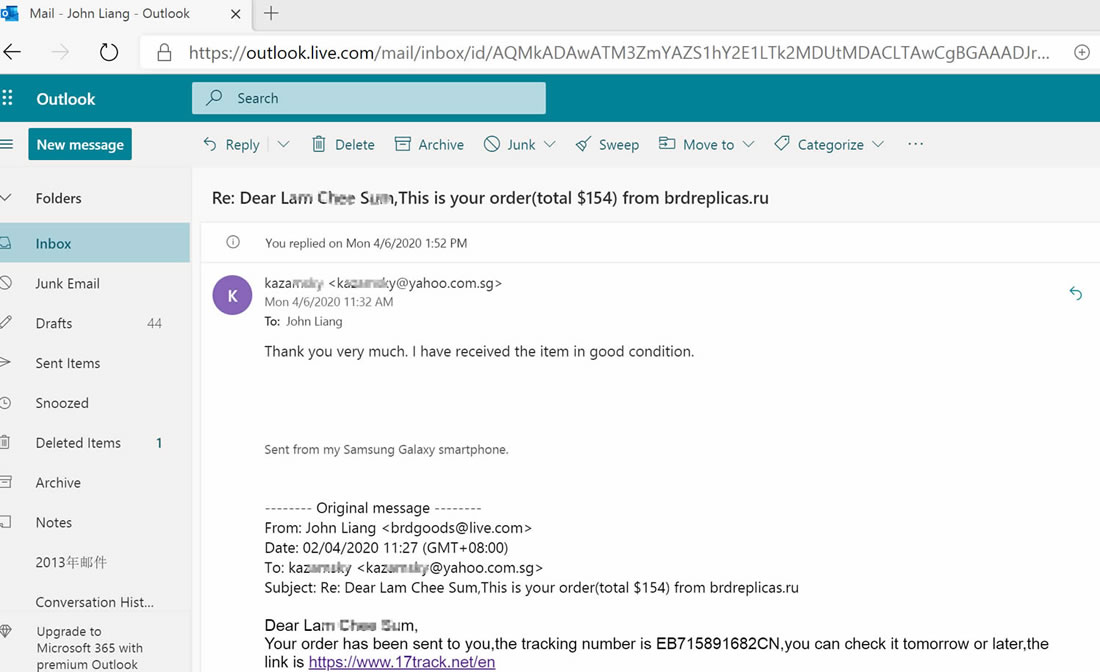Click the Reply arrow icon in toolbar
The image size is (1100, 672).
pyautogui.click(x=210, y=144)
